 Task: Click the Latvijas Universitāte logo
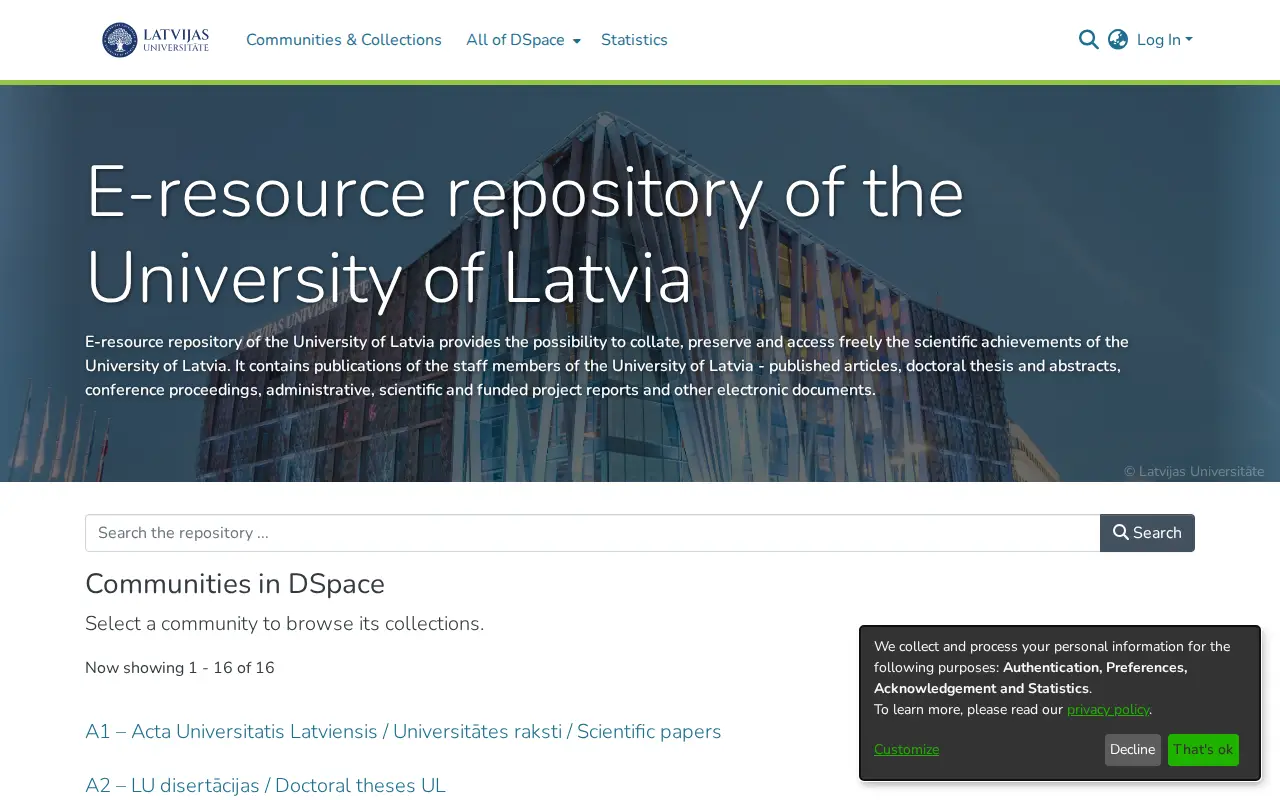(155, 40)
